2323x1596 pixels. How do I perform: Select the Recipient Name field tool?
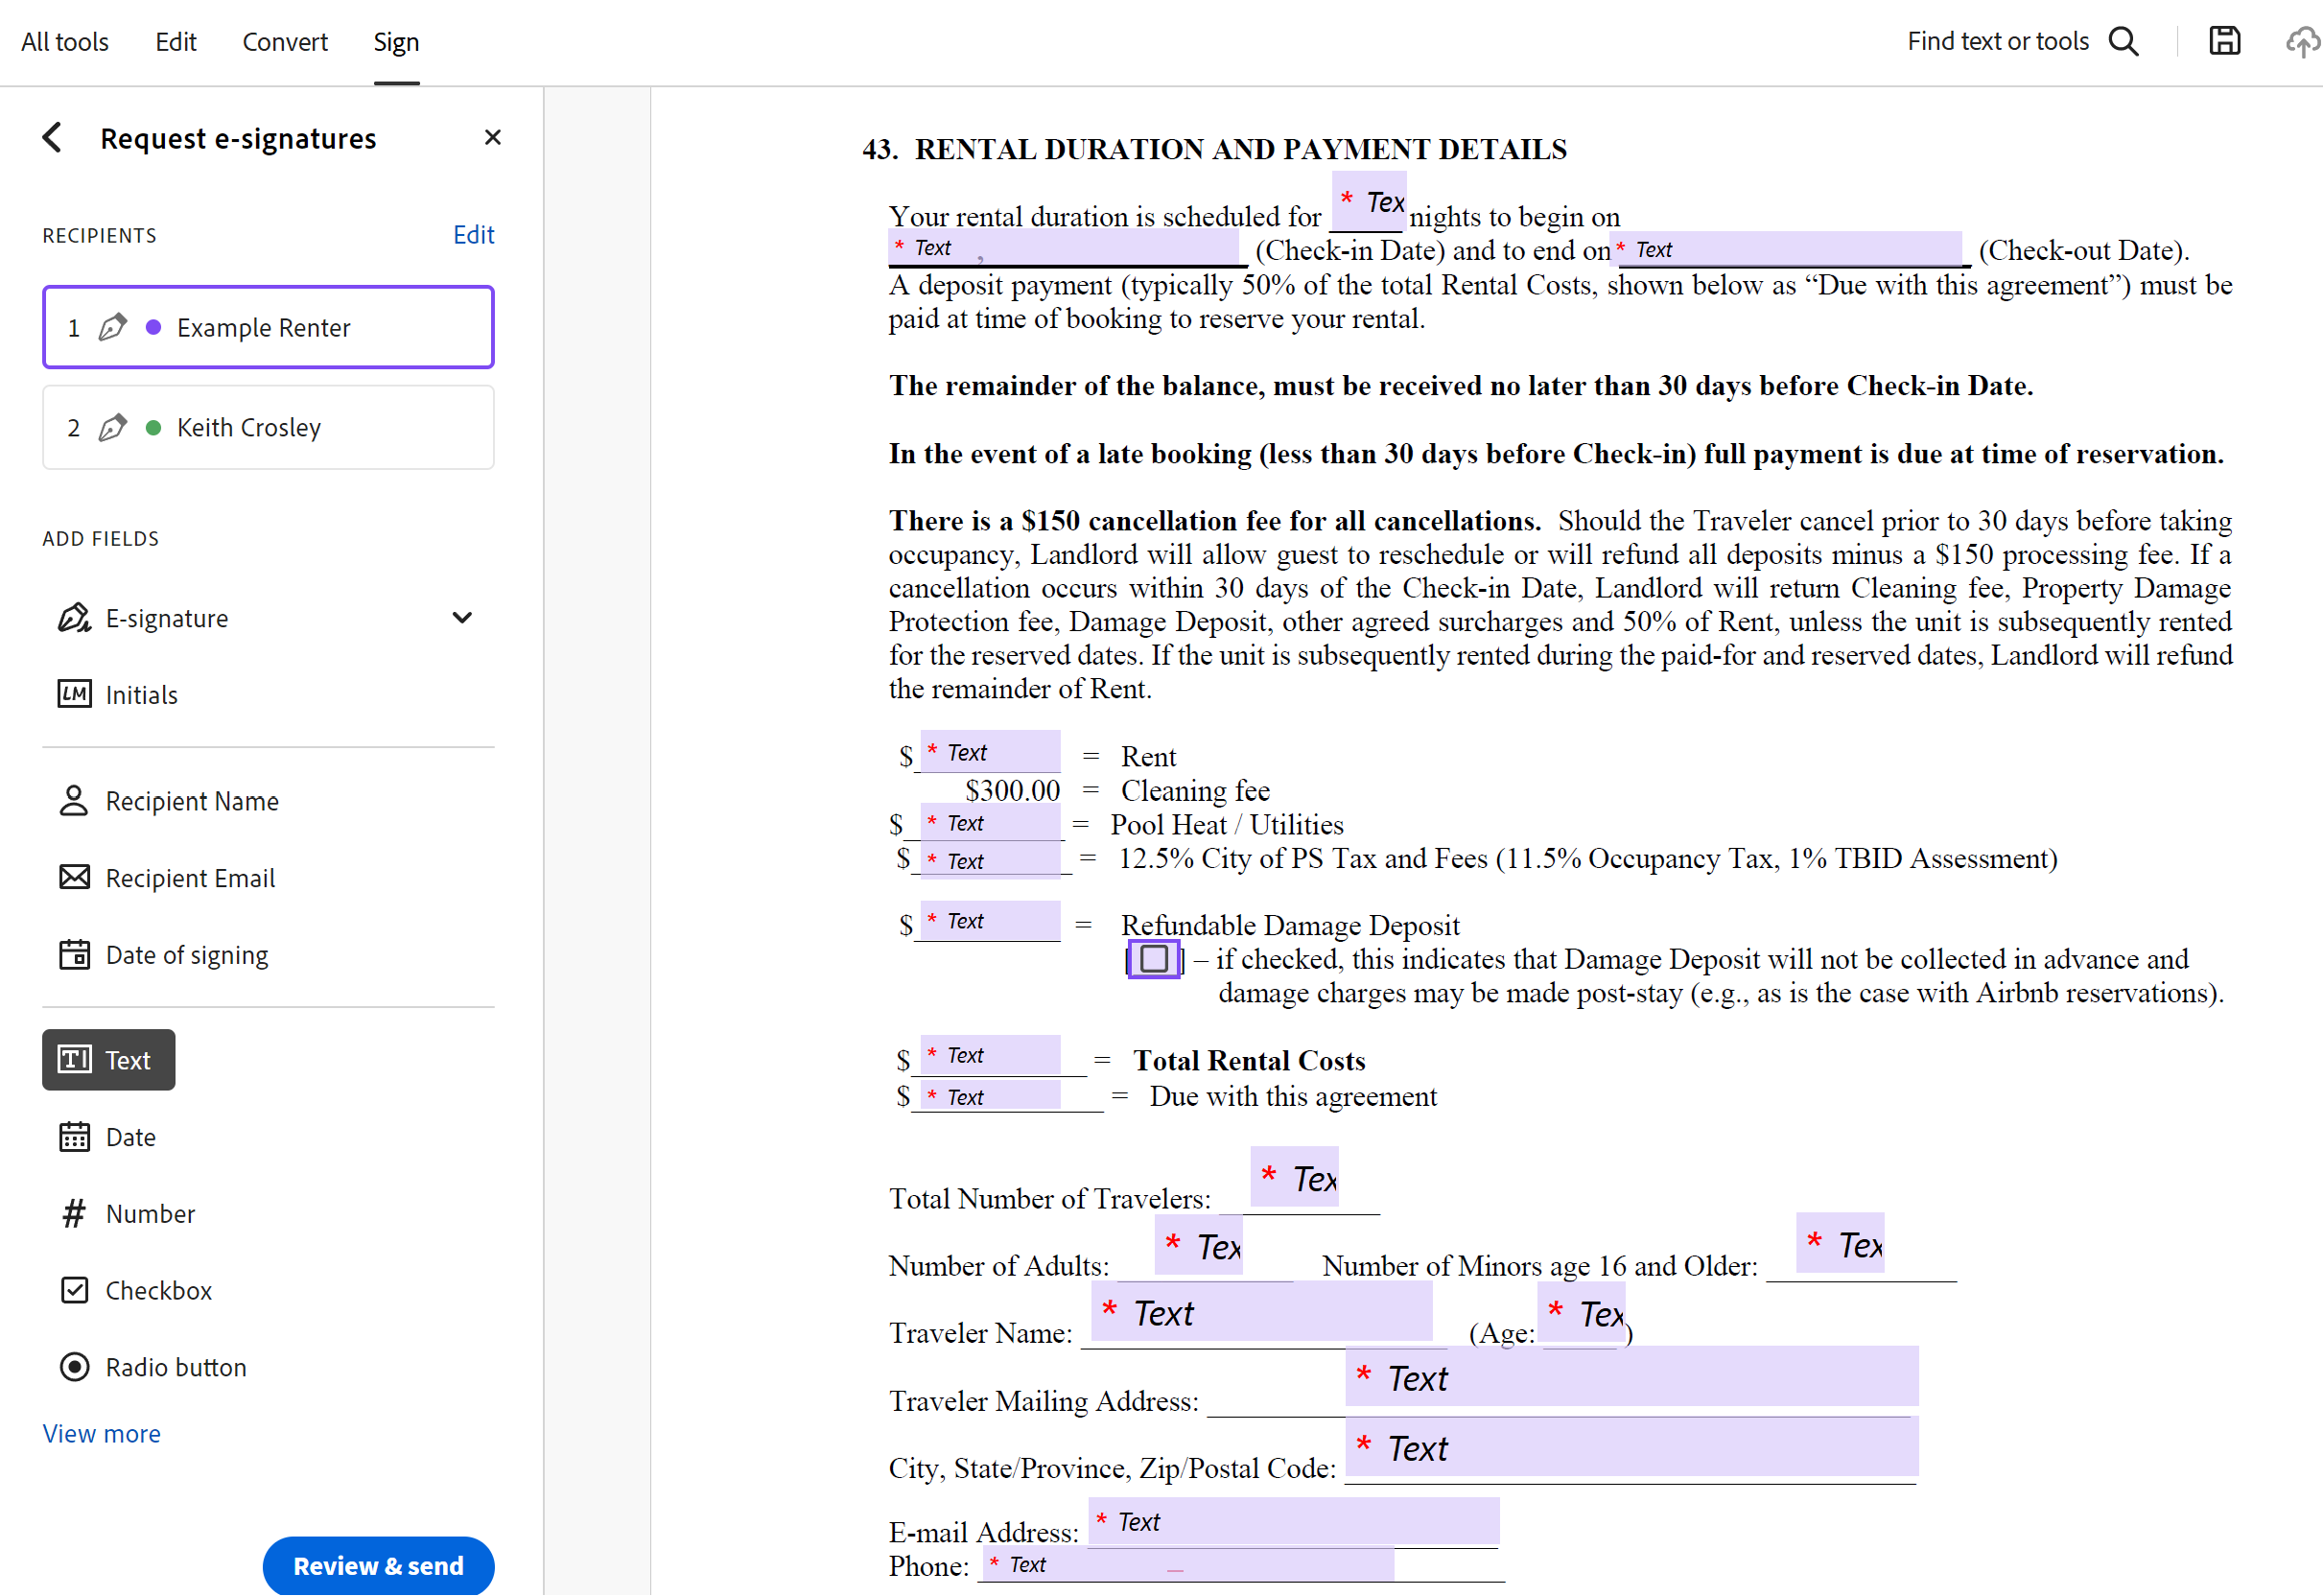(192, 800)
